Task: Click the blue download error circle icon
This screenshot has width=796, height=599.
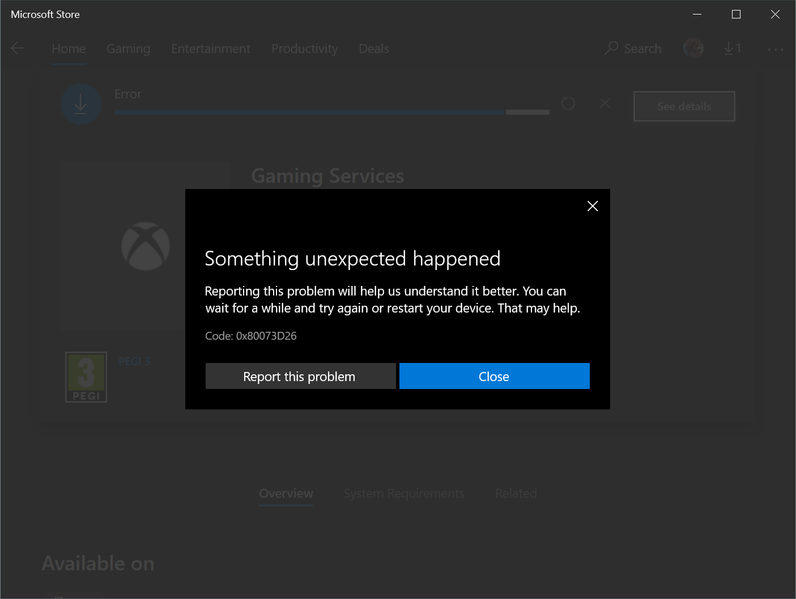Action: tap(81, 104)
